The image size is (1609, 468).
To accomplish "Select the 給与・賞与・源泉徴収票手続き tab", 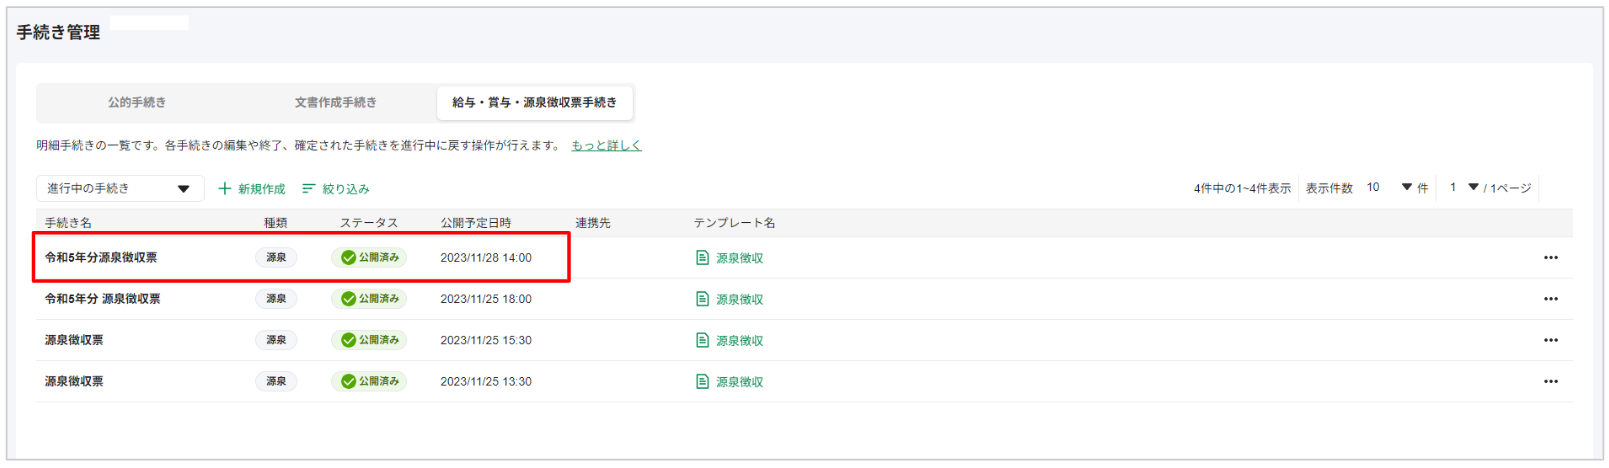I will click(x=534, y=102).
